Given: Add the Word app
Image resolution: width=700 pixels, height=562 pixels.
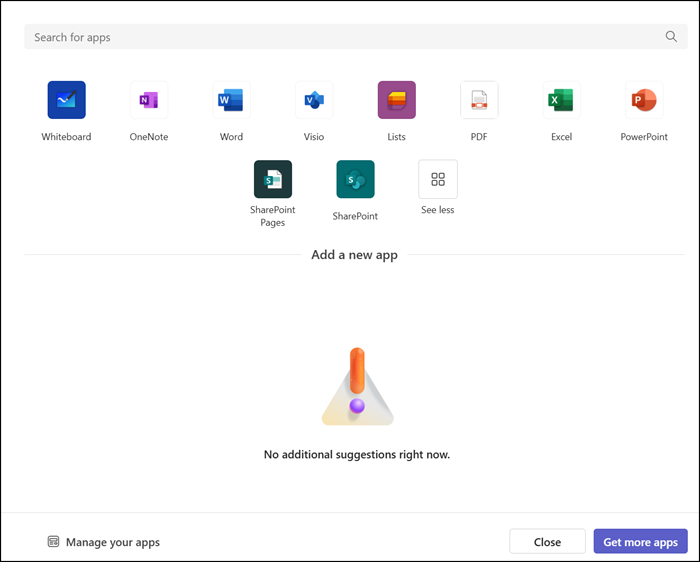Looking at the screenshot, I should click(x=231, y=100).
